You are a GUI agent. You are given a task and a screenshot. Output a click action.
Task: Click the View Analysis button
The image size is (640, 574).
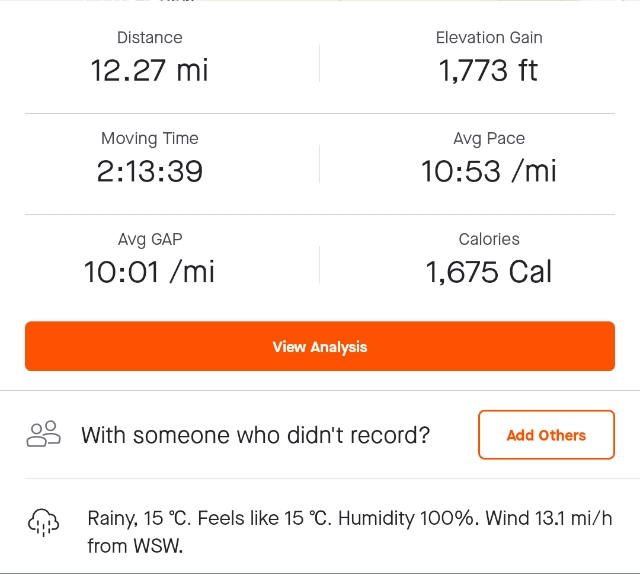tap(320, 346)
